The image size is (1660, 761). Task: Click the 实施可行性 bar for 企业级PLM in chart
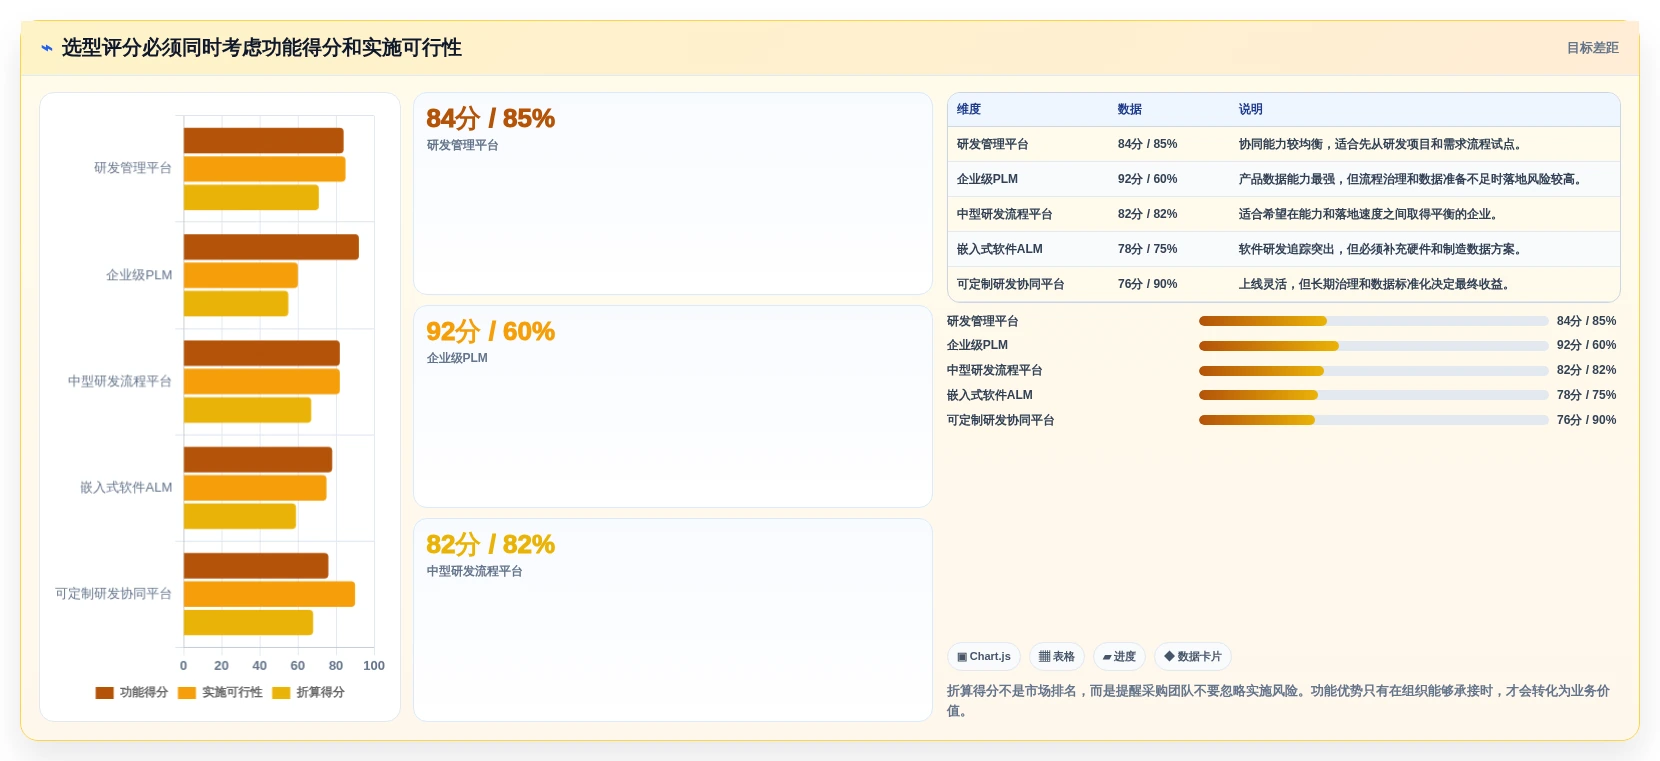tap(241, 276)
